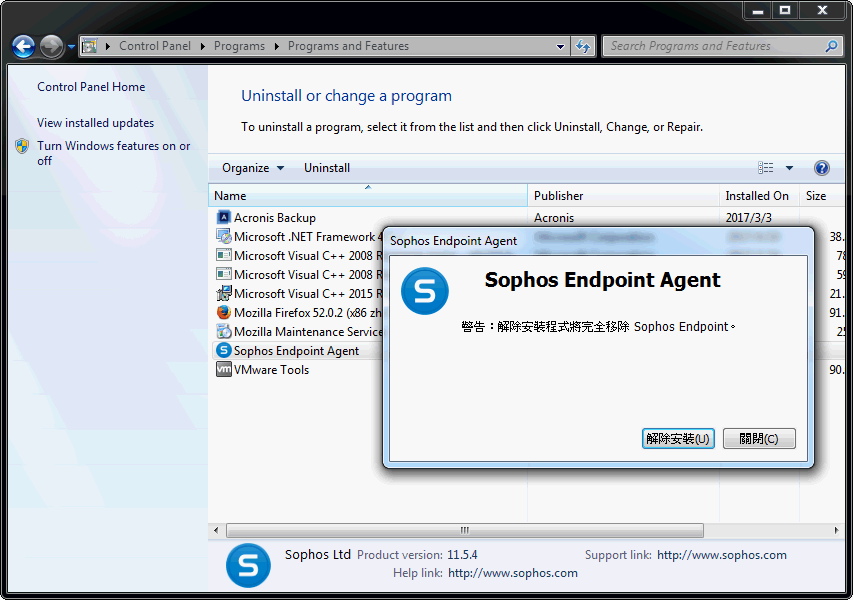Click Acronis publisher cell
Image resolution: width=853 pixels, height=600 pixels.
tap(554, 218)
